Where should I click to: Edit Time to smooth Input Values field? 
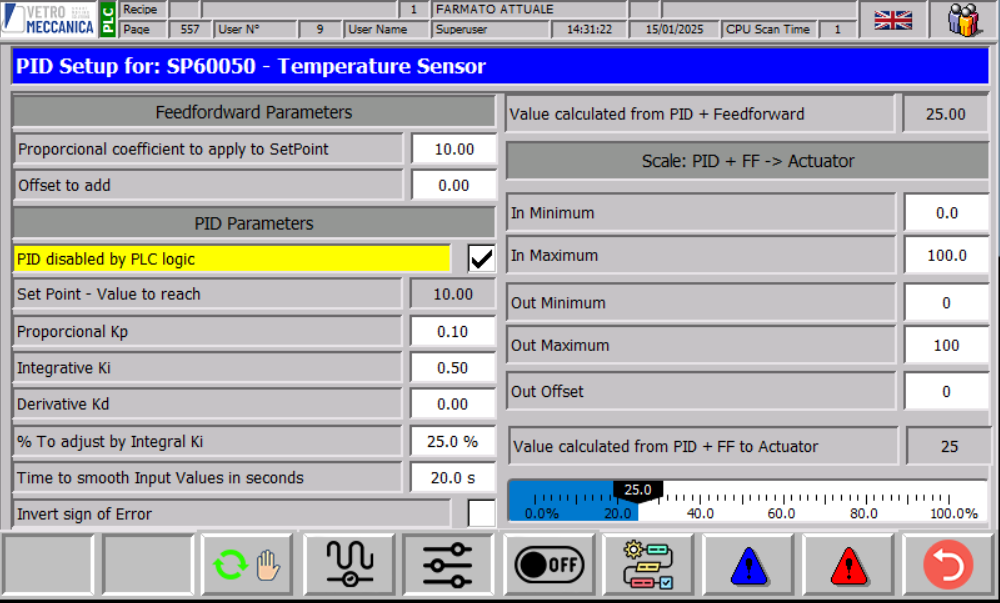click(453, 477)
